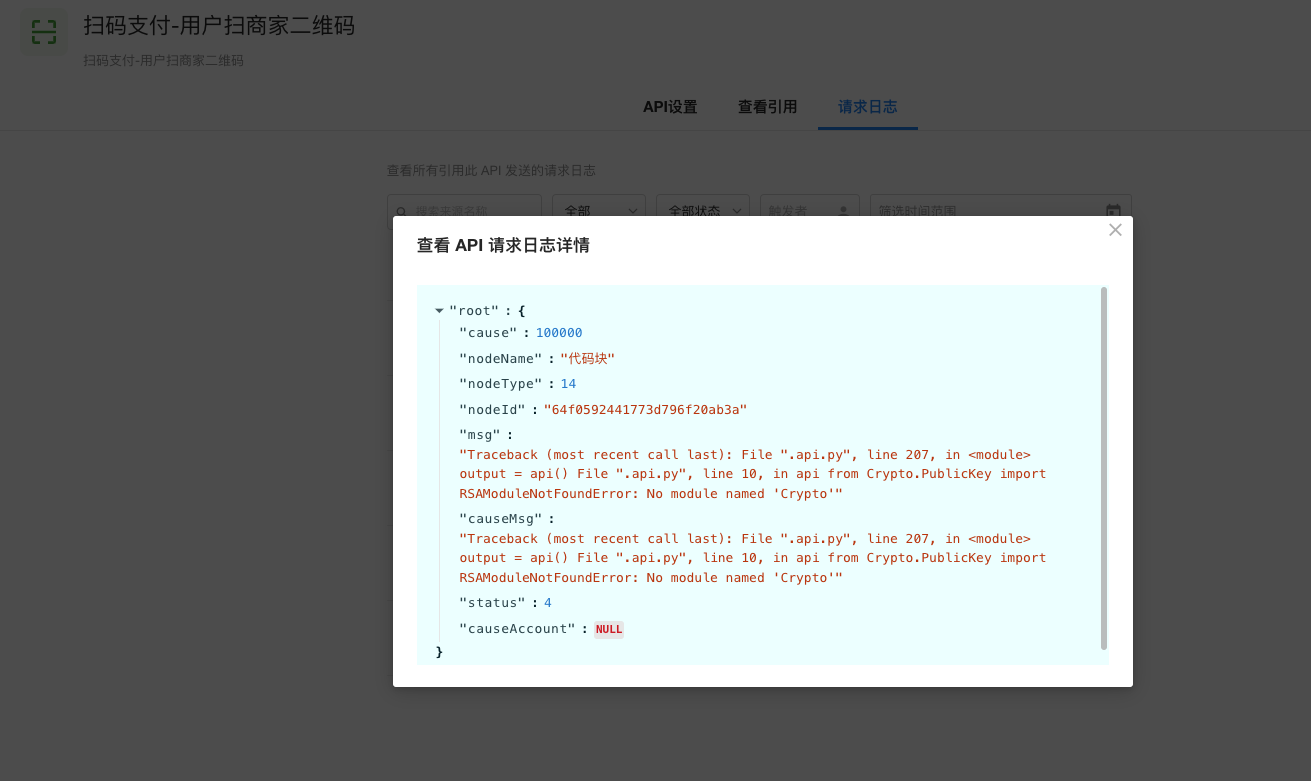Click the nodeId value "64f0592441773d796f20ab3a"
The width and height of the screenshot is (1311, 781).
tap(645, 410)
